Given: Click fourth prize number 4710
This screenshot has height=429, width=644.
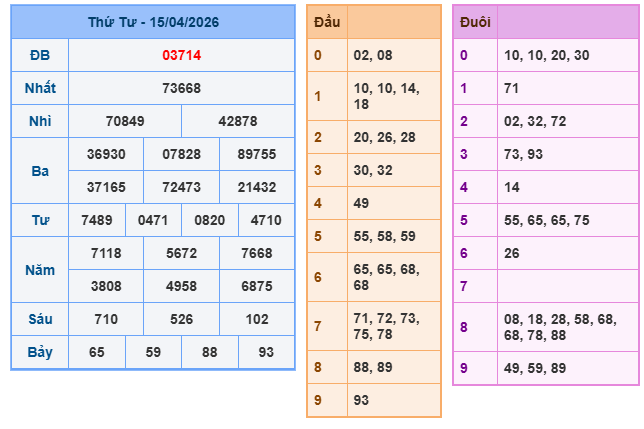Looking at the screenshot, I should coord(266,220).
